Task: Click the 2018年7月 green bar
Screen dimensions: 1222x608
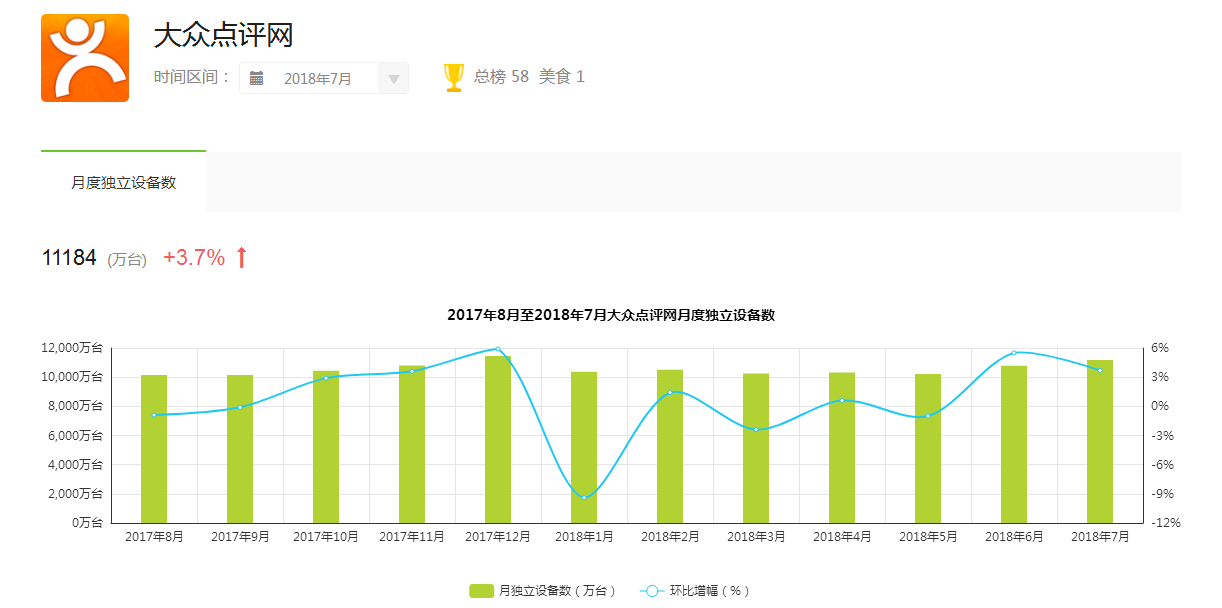Action: click(x=1100, y=441)
